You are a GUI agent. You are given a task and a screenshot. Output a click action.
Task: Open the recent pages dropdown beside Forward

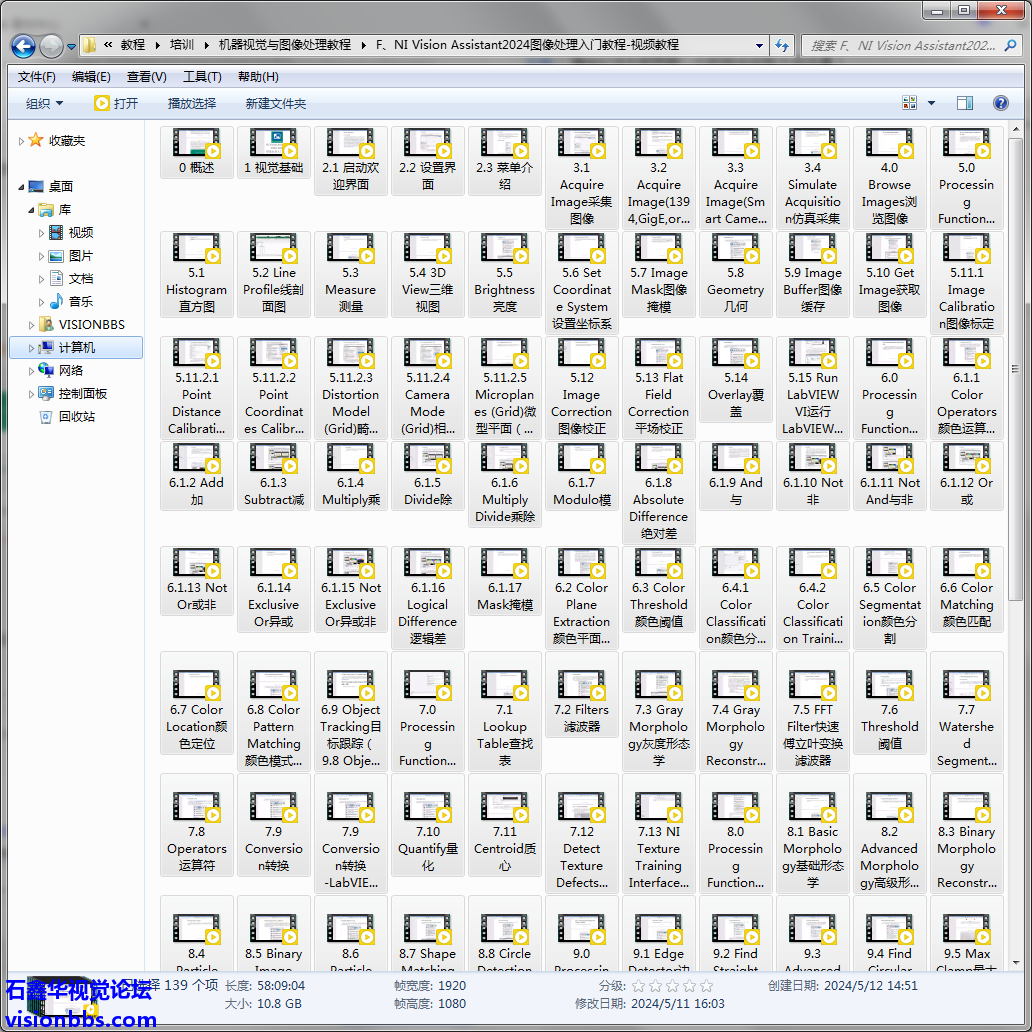71,47
